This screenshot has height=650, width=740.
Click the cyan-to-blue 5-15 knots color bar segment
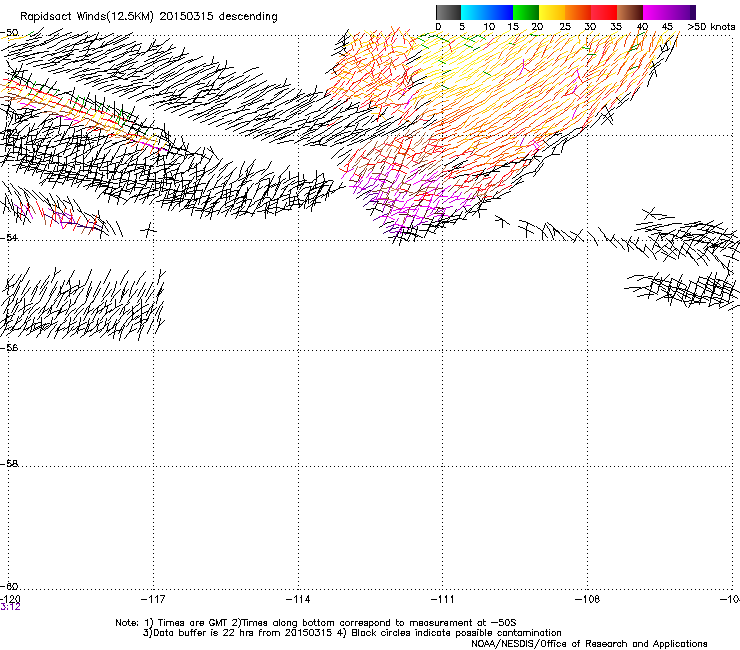(487, 12)
